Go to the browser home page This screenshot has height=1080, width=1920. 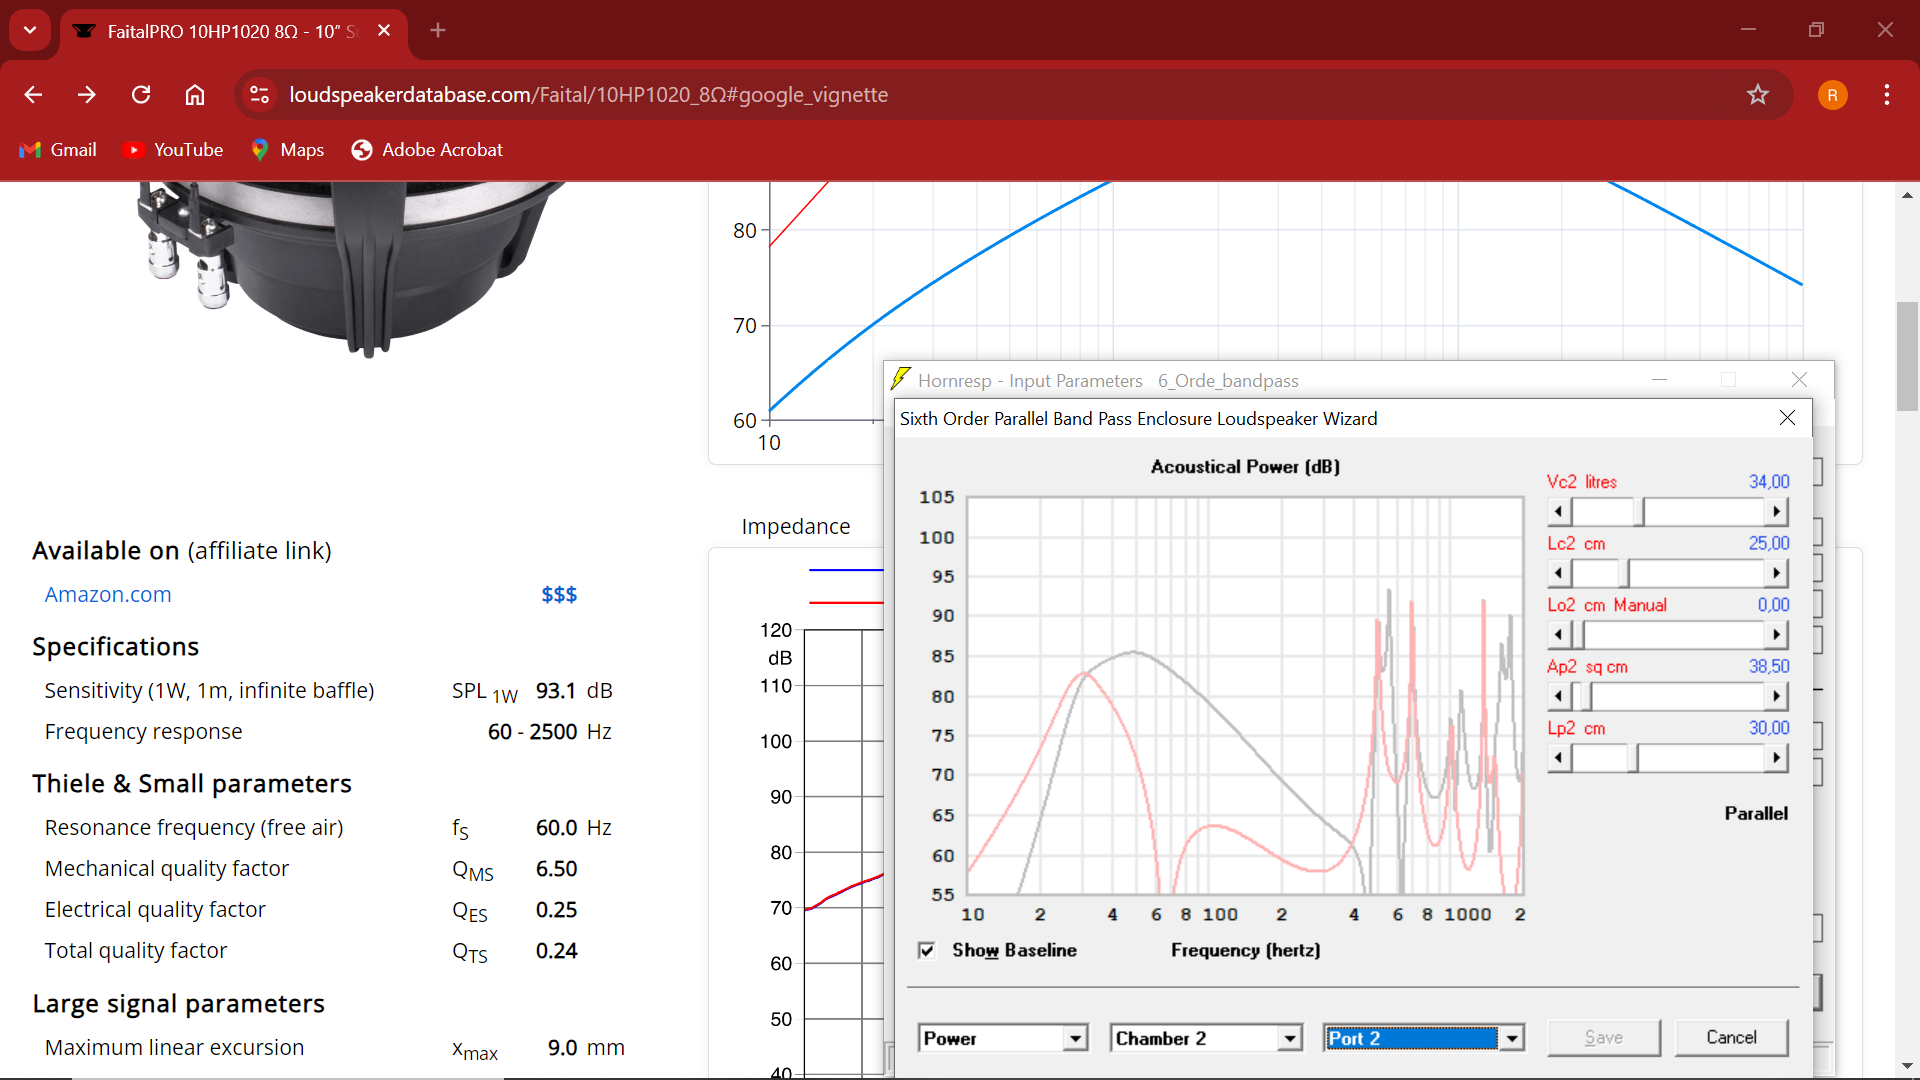(195, 95)
